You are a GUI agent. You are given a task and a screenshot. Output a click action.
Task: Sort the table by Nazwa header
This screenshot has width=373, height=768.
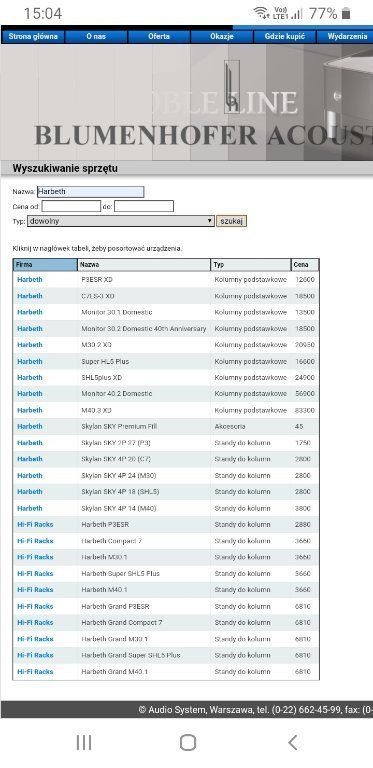click(144, 264)
